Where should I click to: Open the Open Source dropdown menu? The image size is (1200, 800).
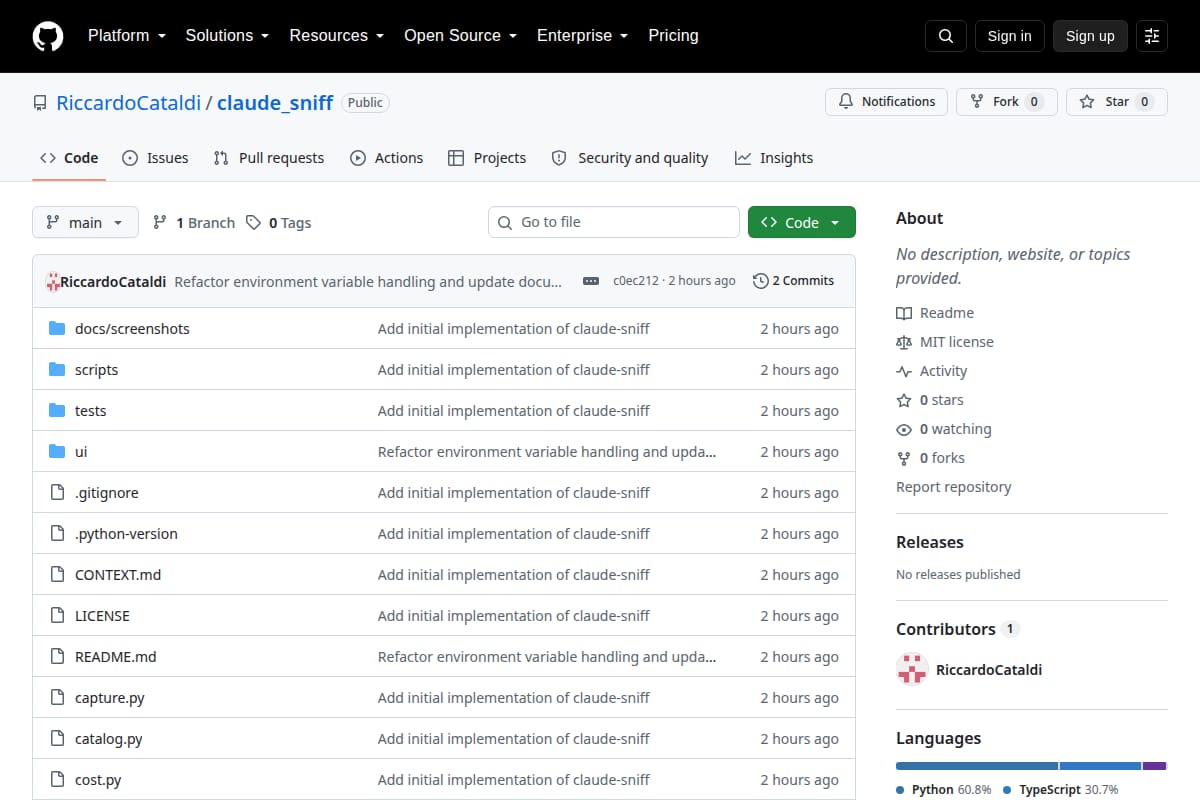pos(460,36)
